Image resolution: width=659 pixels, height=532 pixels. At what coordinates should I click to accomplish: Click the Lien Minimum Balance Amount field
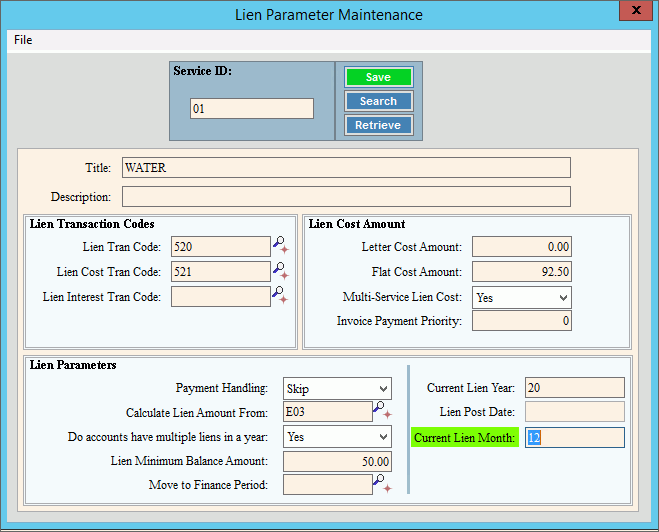coord(337,461)
